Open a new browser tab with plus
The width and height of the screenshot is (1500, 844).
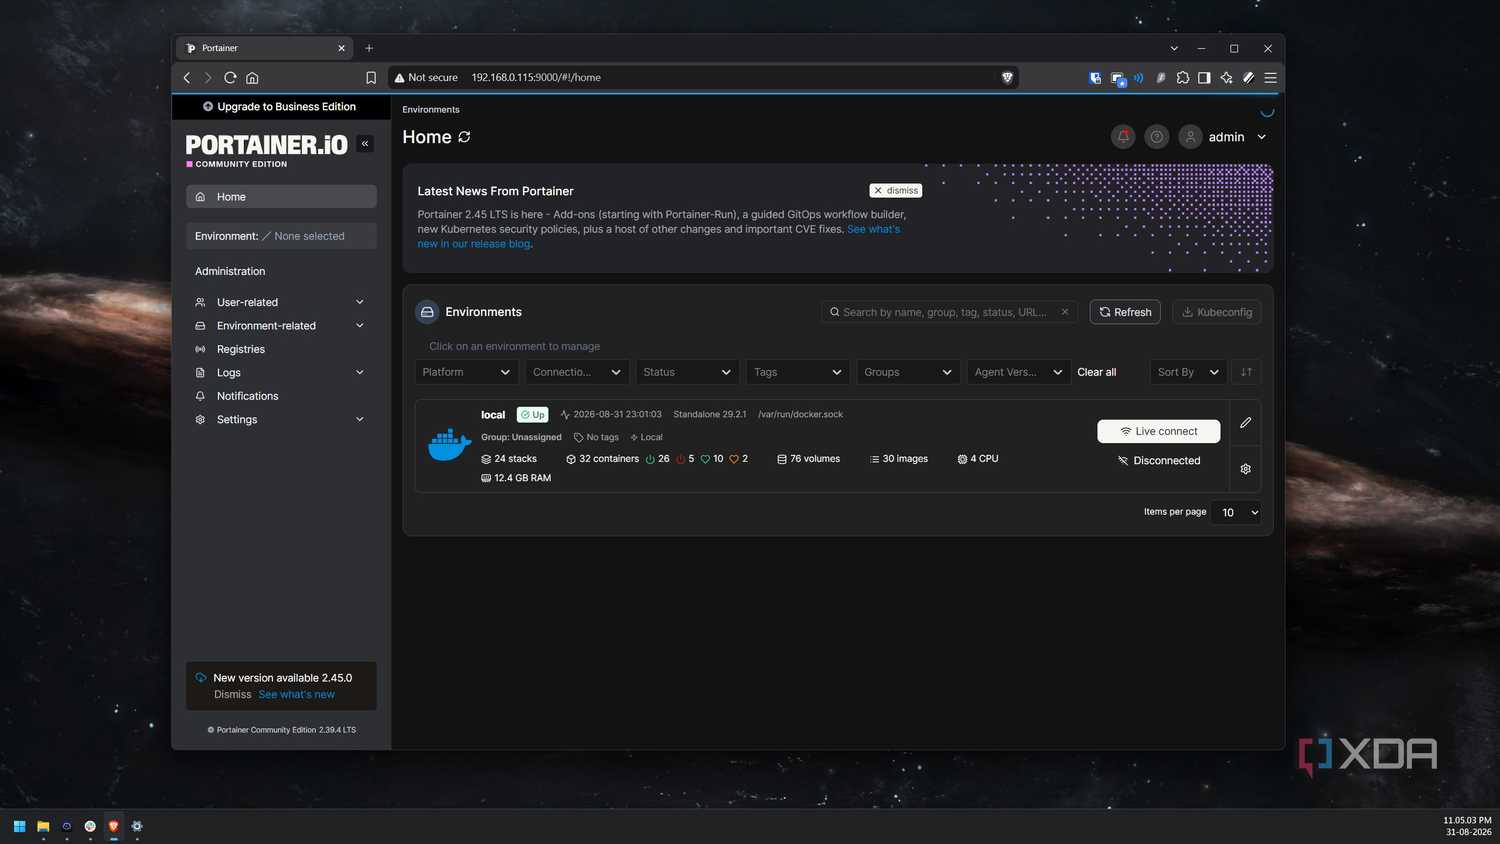click(x=369, y=48)
